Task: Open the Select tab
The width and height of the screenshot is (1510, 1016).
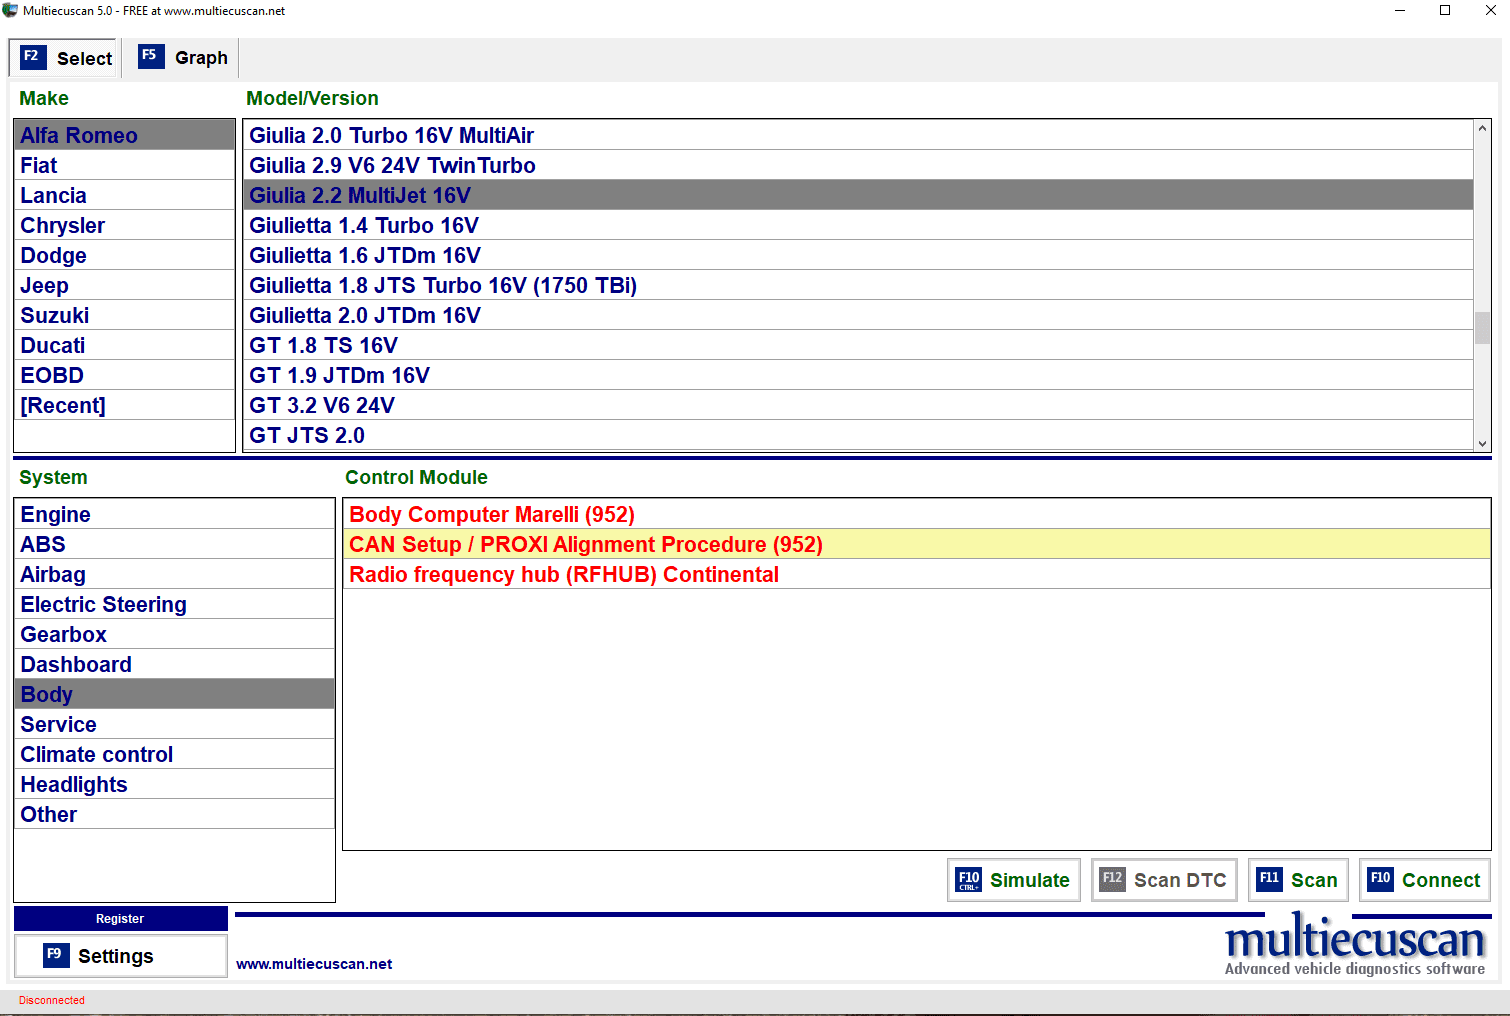Action: click(84, 59)
